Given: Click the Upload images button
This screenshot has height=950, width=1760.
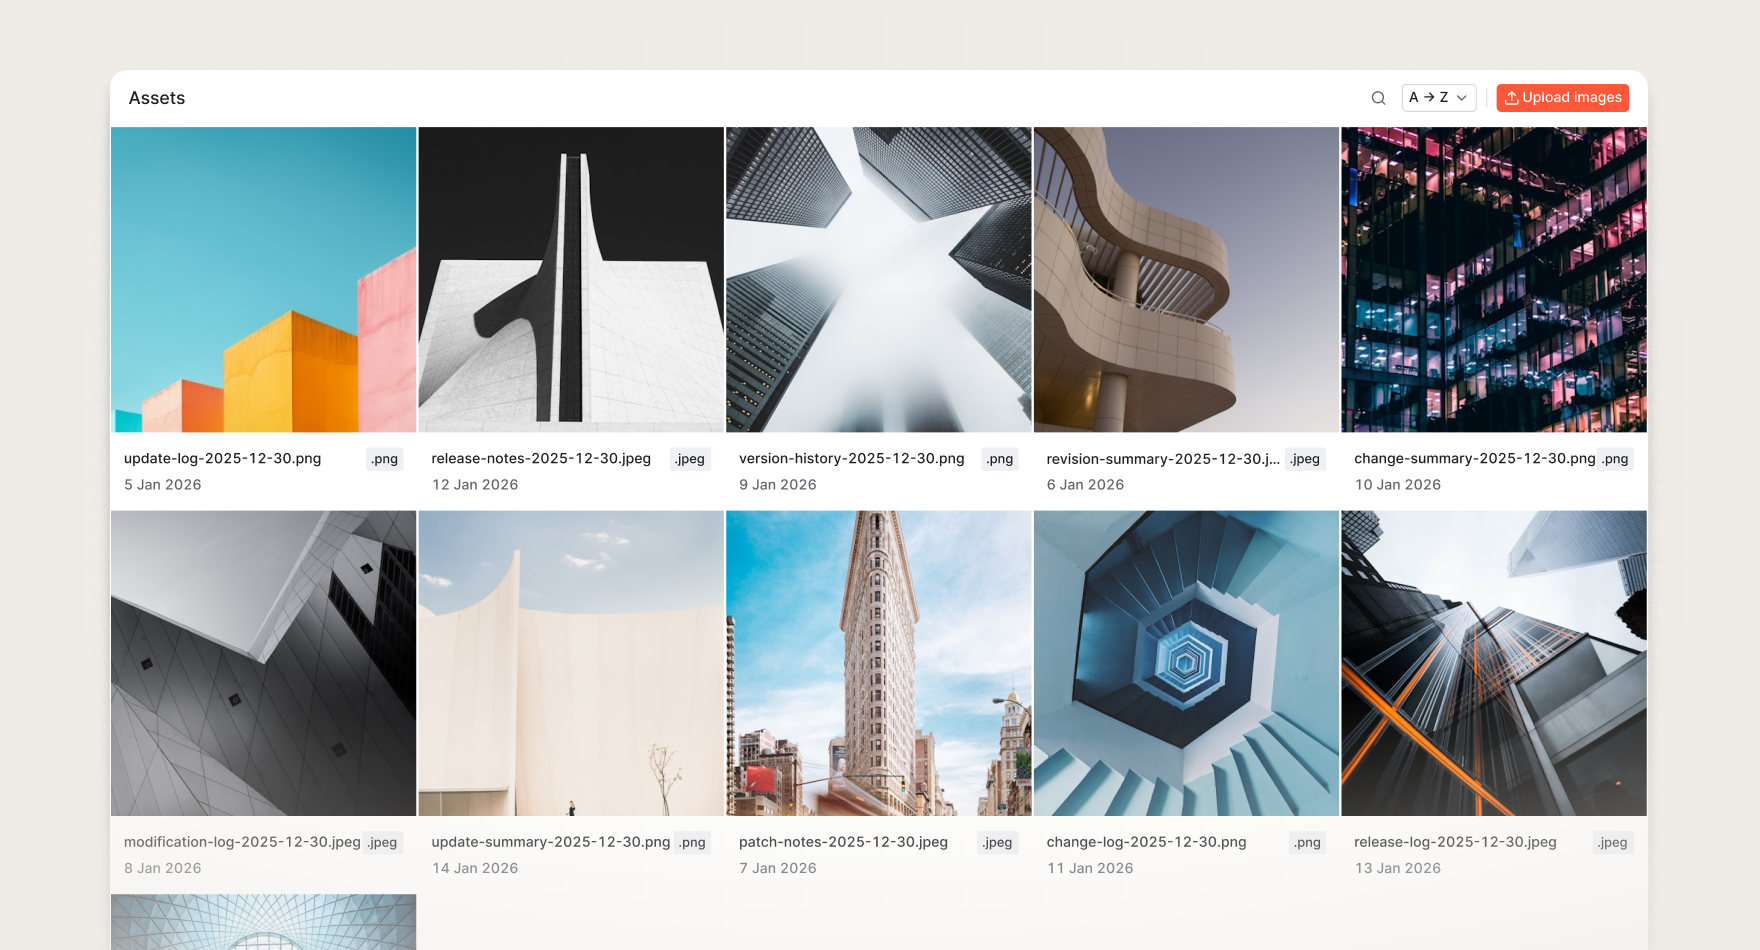Looking at the screenshot, I should click(x=1562, y=98).
